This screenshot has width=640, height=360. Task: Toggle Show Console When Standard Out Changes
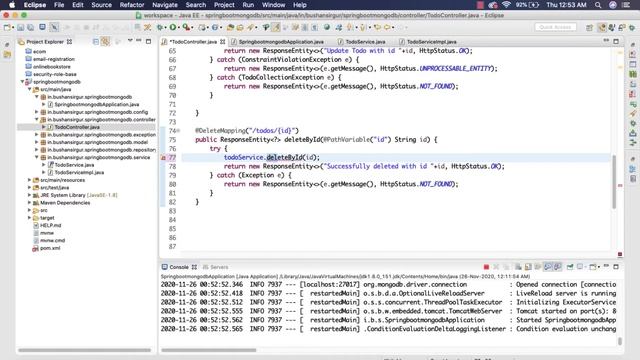coord(548,267)
